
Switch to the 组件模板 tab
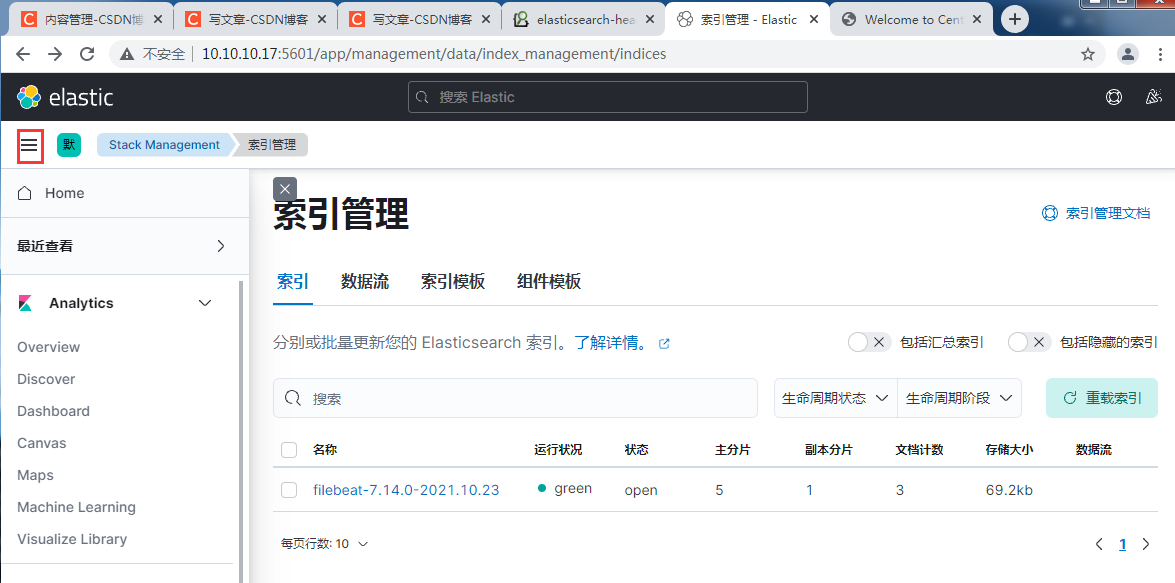[549, 282]
